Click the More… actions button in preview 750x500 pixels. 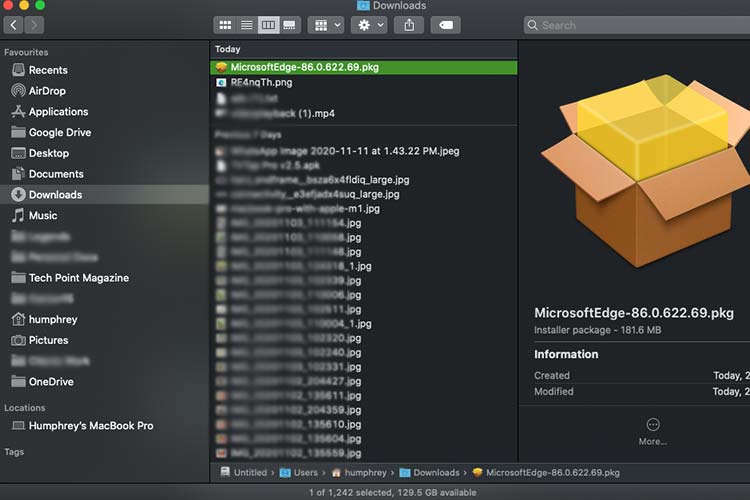652,432
